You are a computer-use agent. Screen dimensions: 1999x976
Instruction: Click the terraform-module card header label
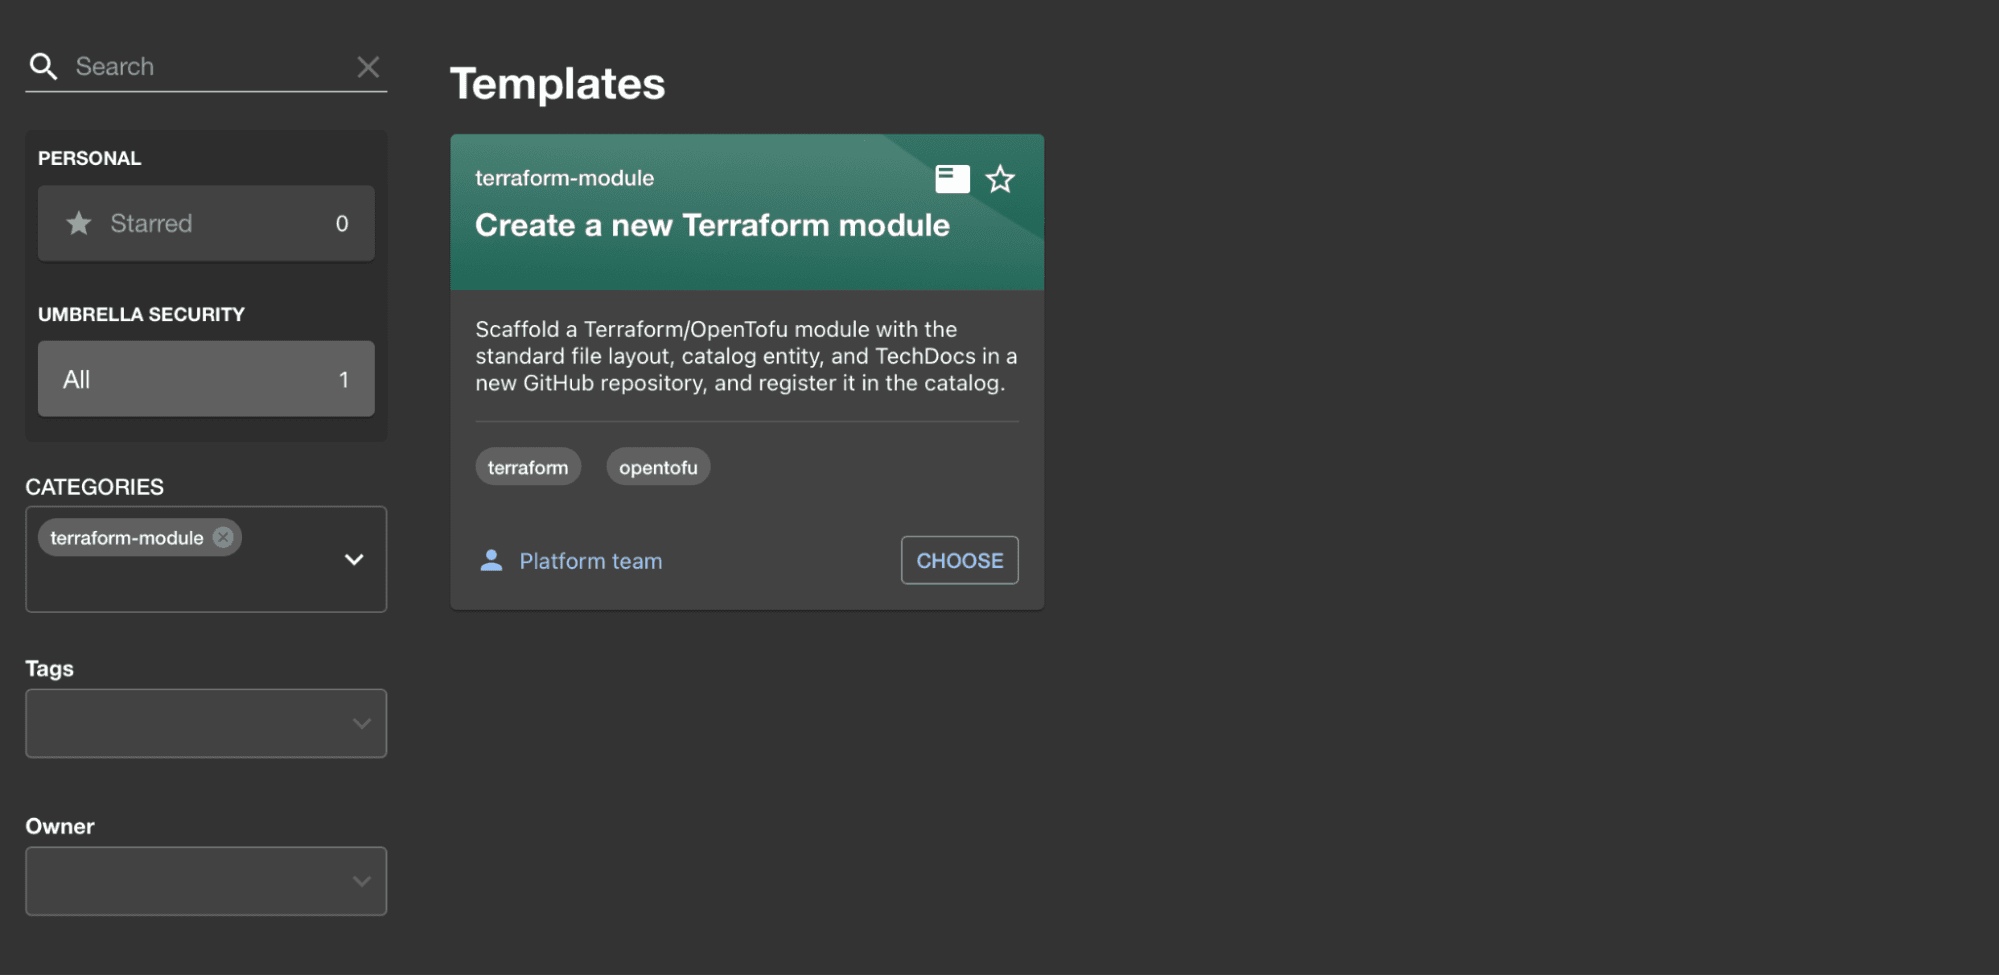(564, 178)
